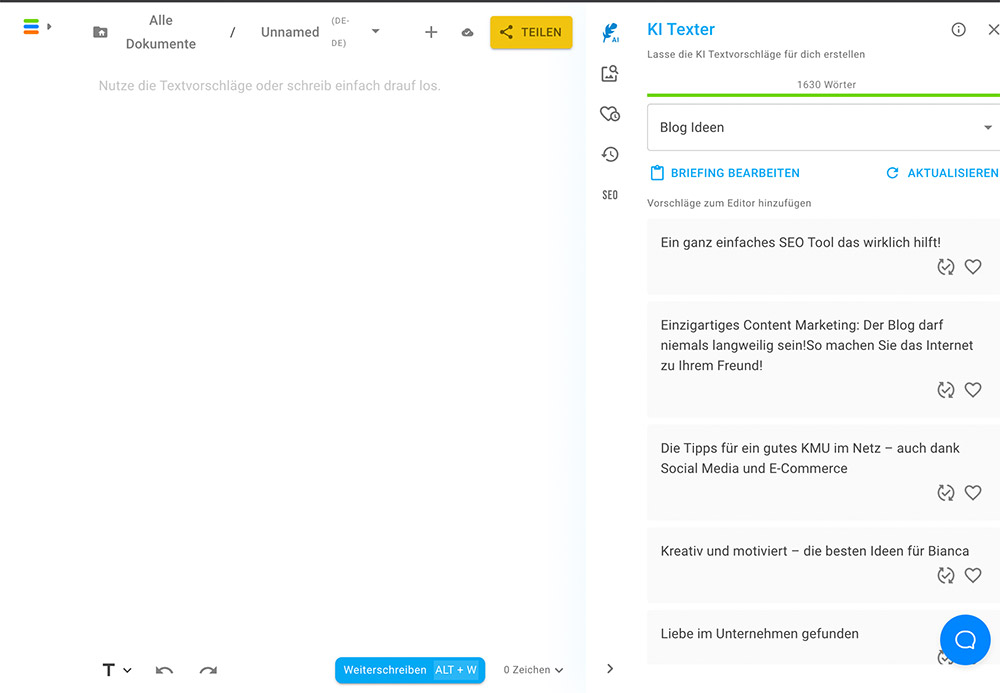Expand the 0 Zeichen counter dropdown
The image size is (1000, 693).
pos(533,670)
